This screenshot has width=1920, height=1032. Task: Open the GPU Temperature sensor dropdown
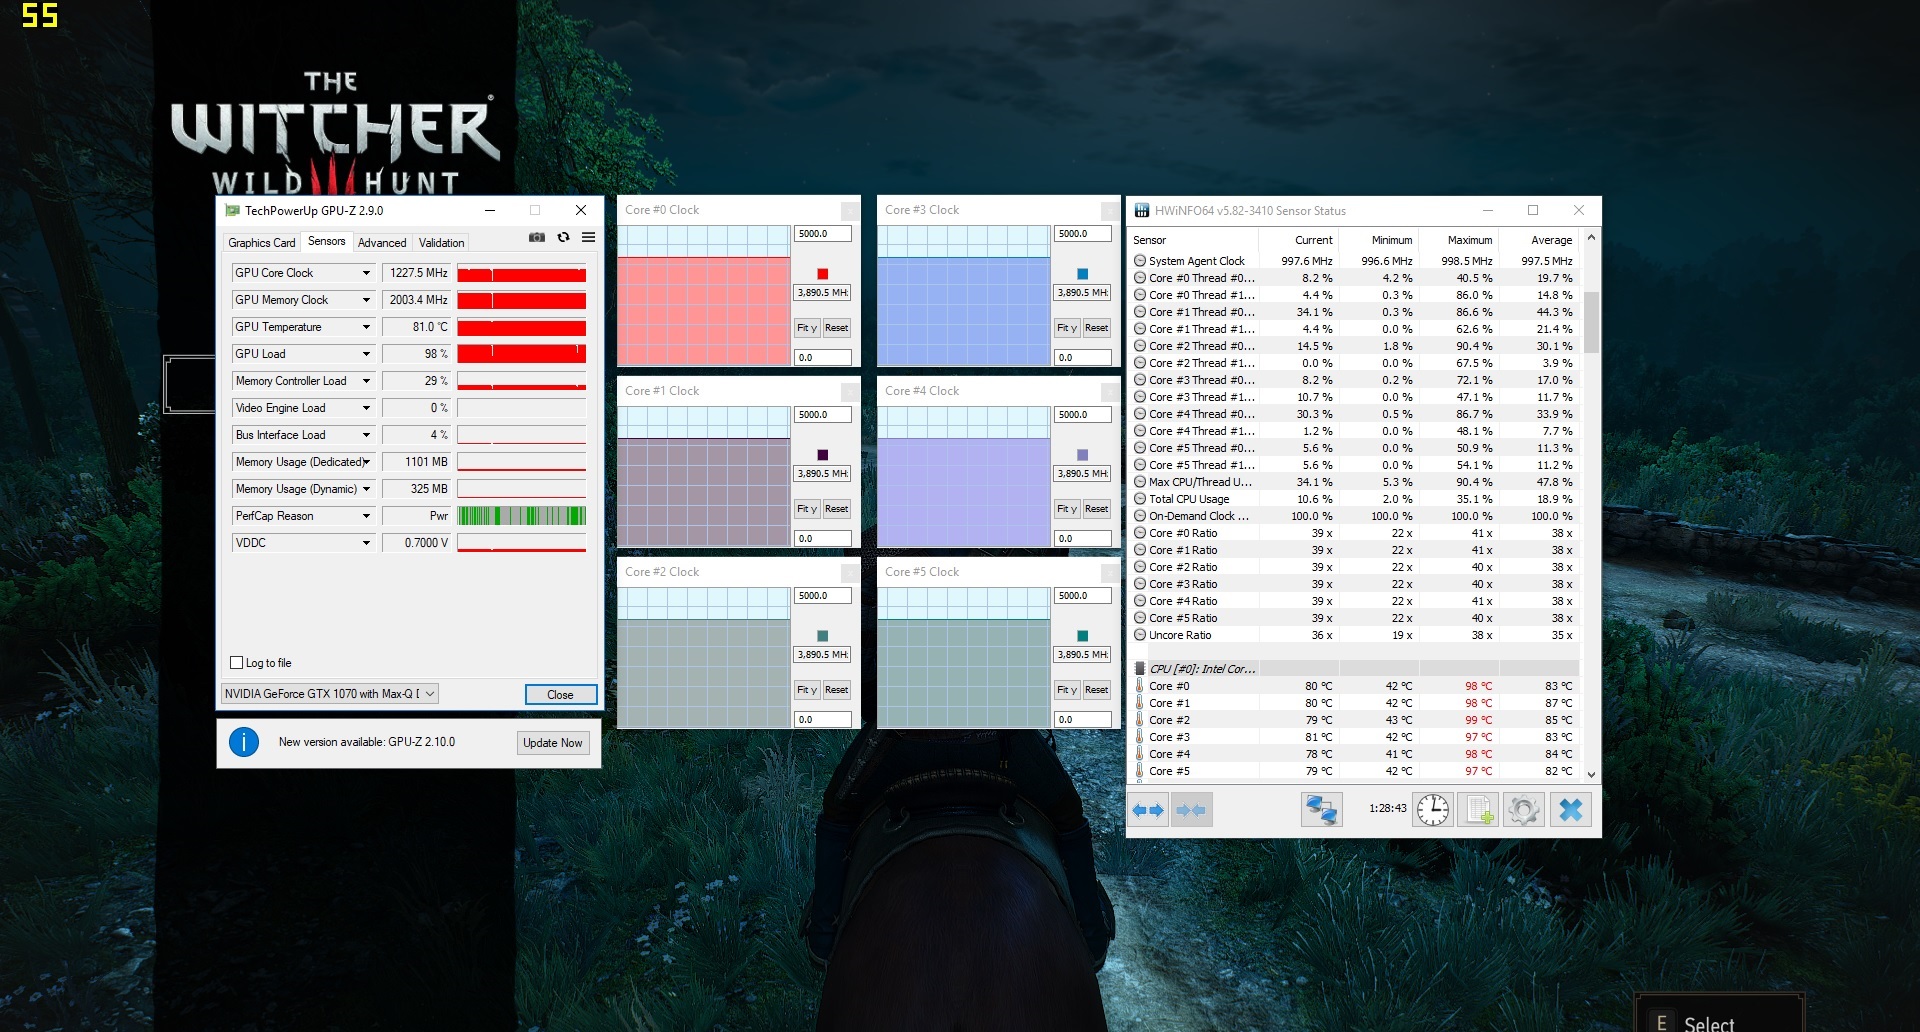pyautogui.click(x=366, y=327)
